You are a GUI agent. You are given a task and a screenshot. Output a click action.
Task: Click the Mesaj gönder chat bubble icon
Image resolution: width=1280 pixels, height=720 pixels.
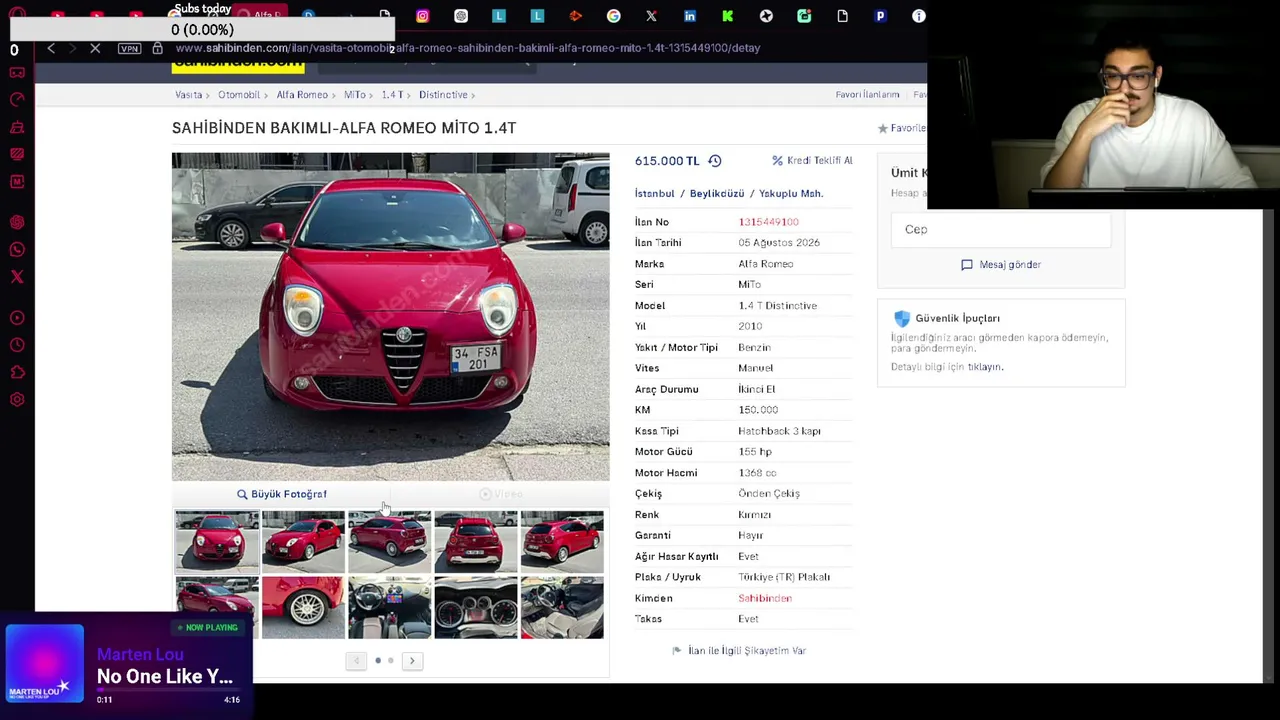tap(967, 265)
